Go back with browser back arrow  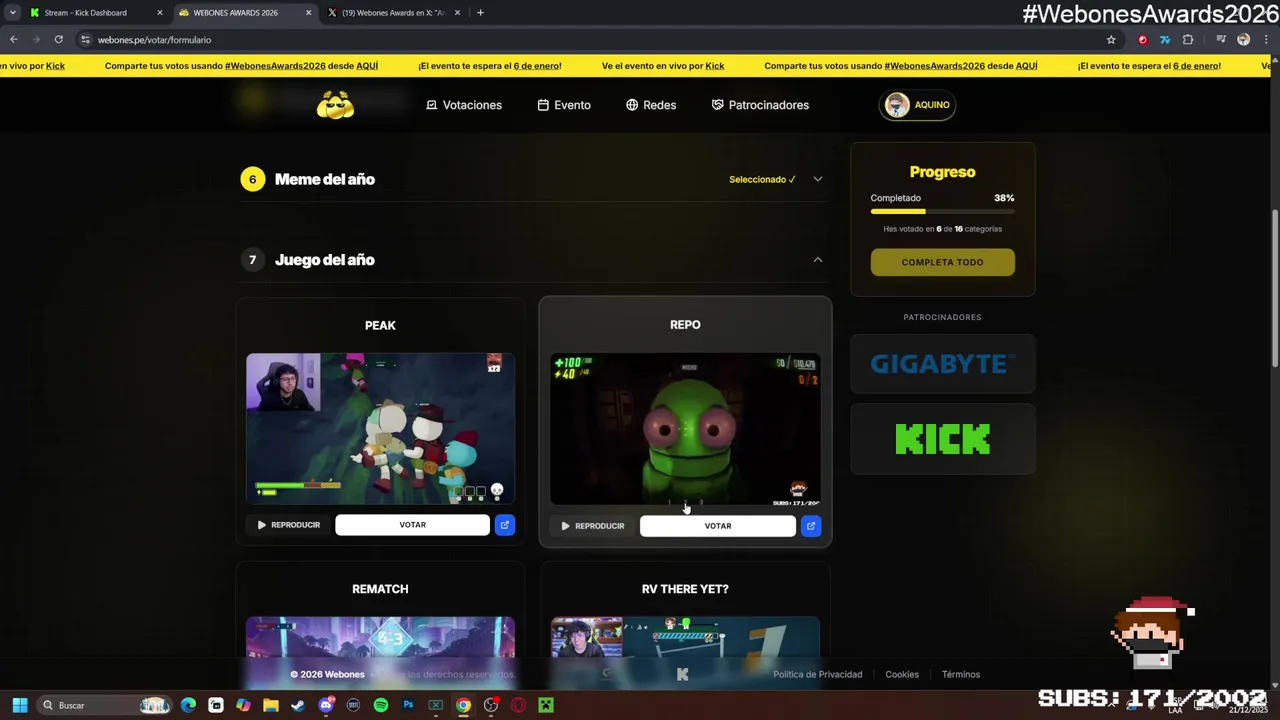(x=13, y=40)
